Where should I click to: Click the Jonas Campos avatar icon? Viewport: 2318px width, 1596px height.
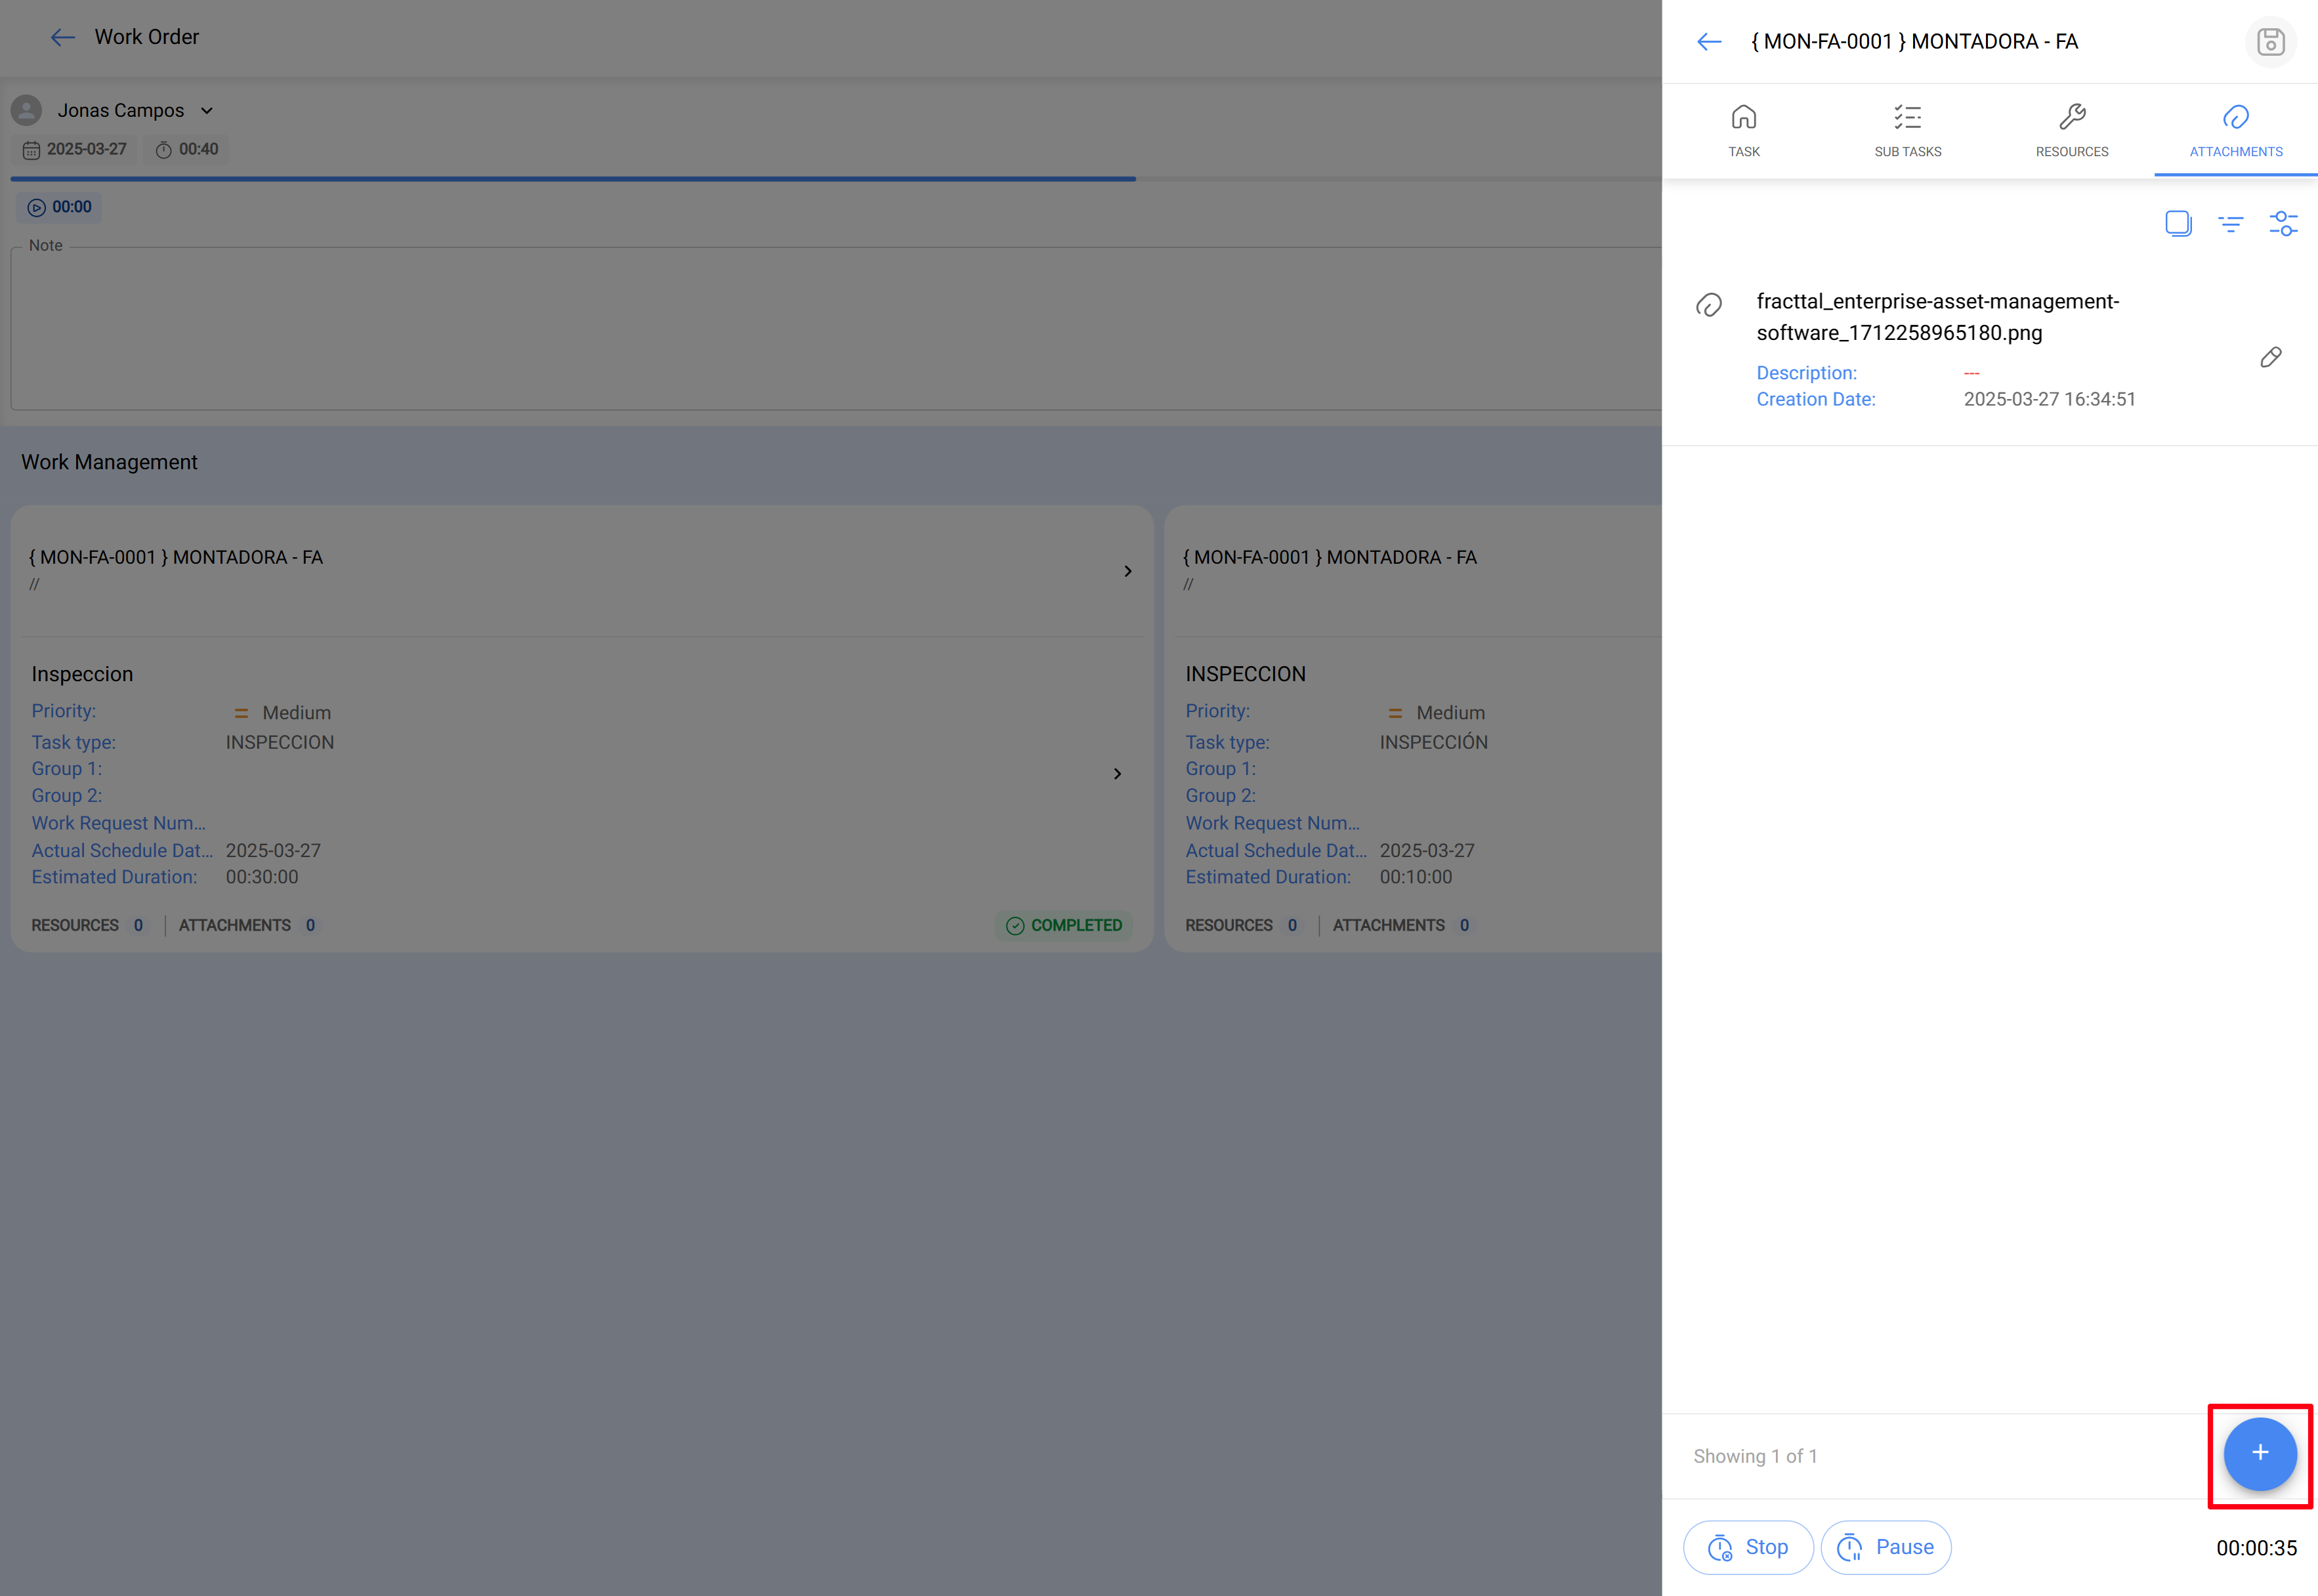pyautogui.click(x=27, y=110)
